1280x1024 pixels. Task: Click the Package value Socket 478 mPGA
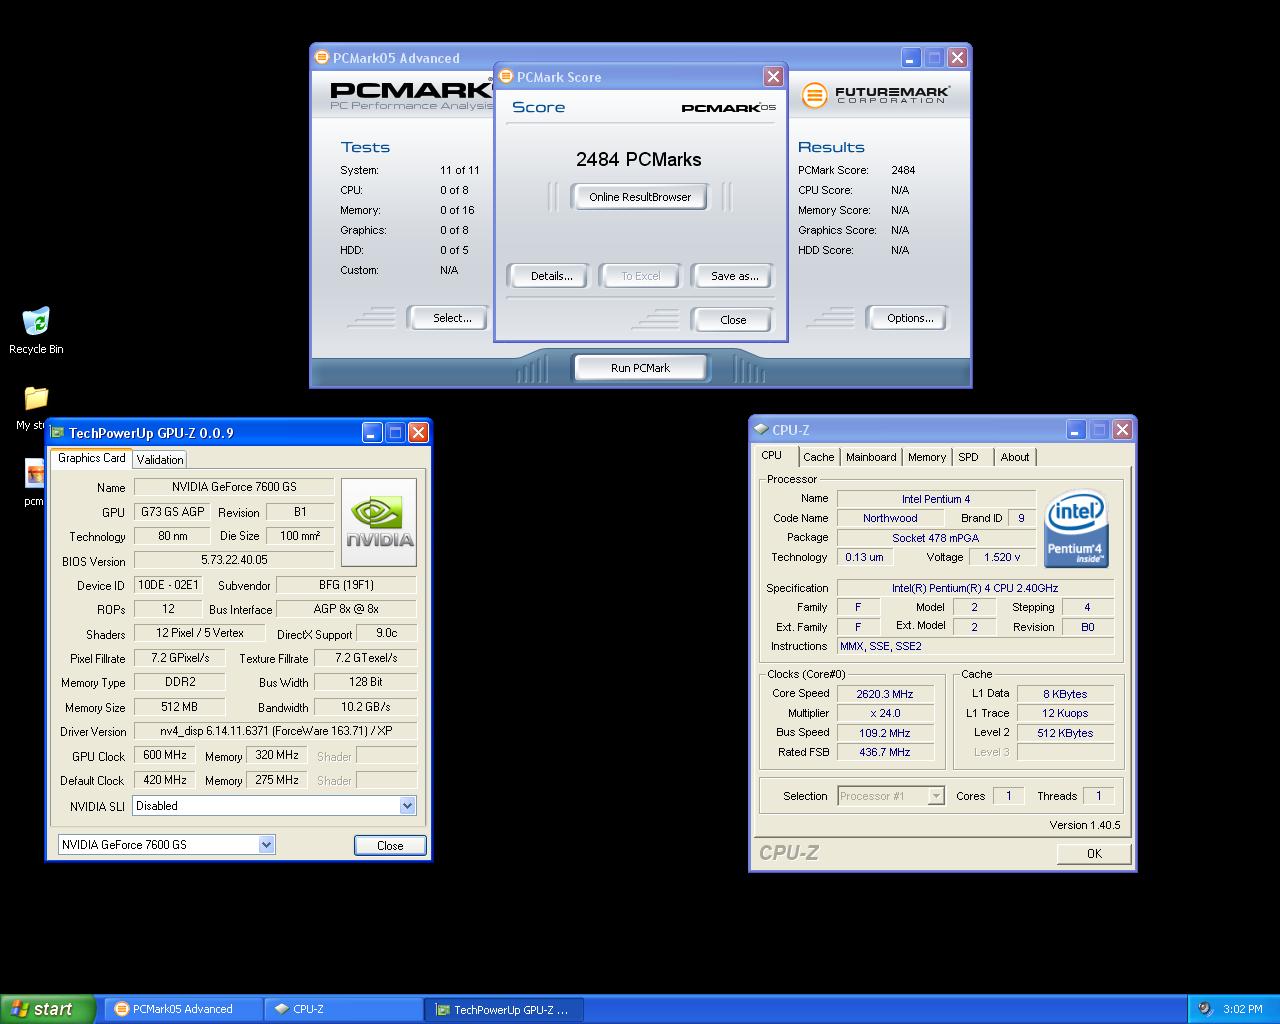pos(936,538)
